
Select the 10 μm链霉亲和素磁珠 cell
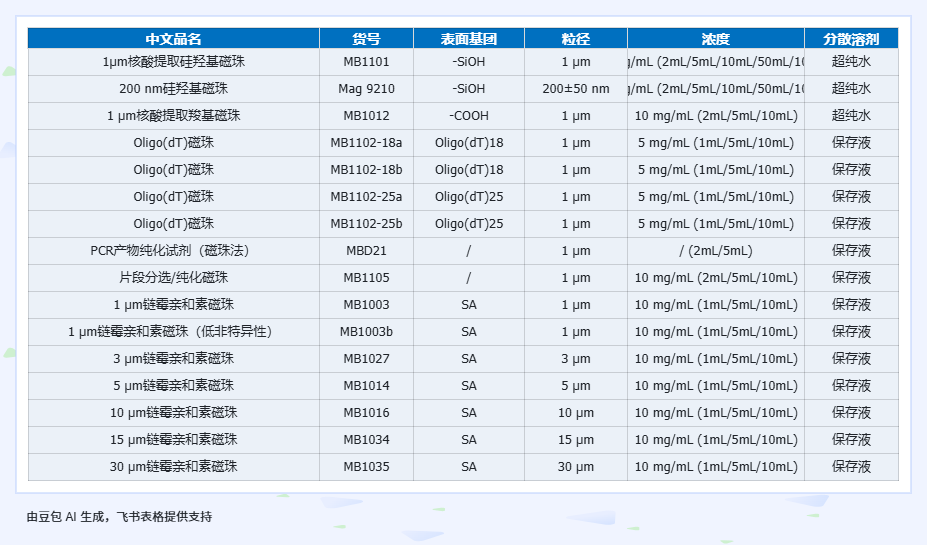point(173,413)
